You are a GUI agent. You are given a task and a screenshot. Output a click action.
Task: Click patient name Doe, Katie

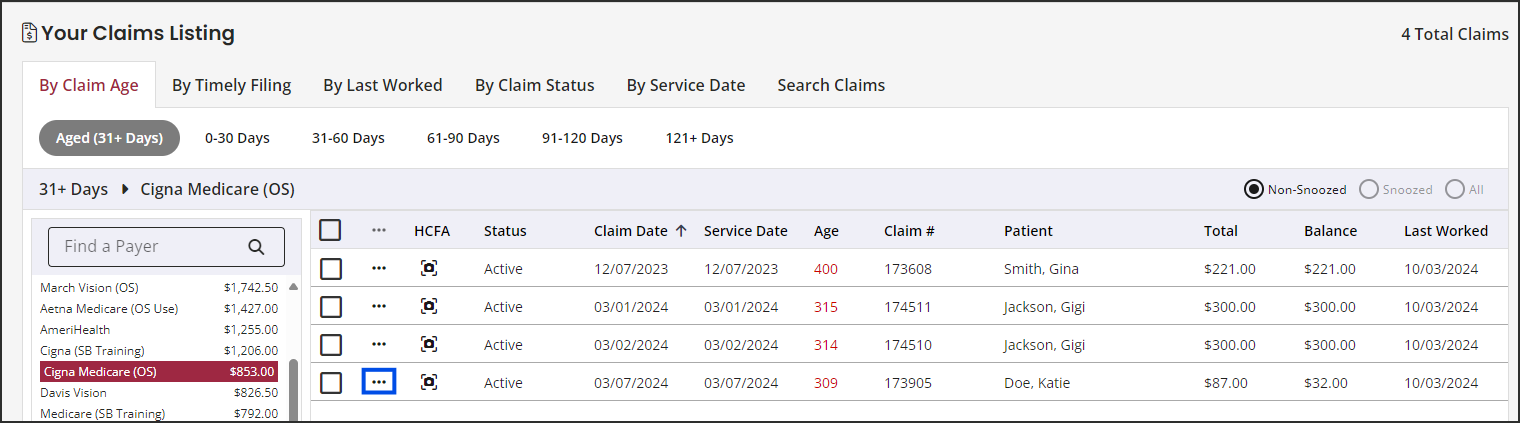click(1035, 382)
